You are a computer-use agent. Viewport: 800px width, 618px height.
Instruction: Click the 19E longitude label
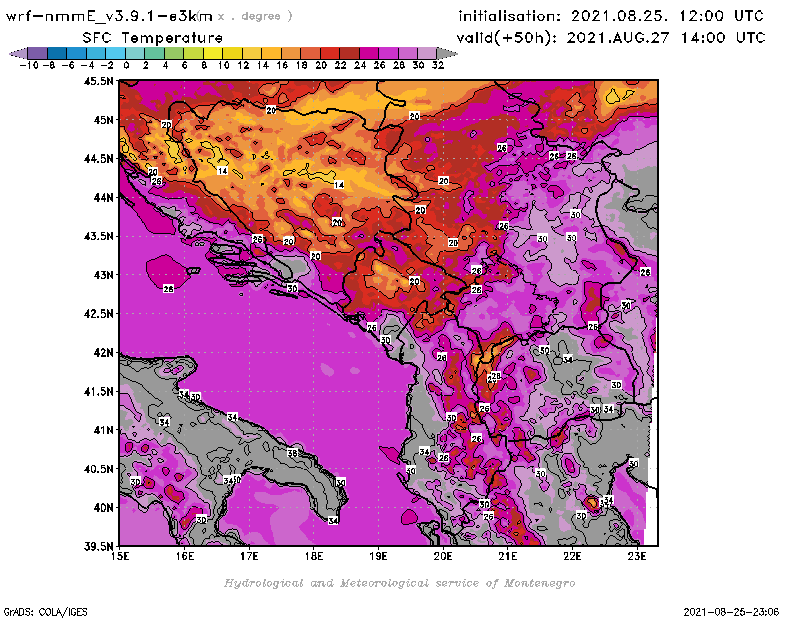(379, 556)
